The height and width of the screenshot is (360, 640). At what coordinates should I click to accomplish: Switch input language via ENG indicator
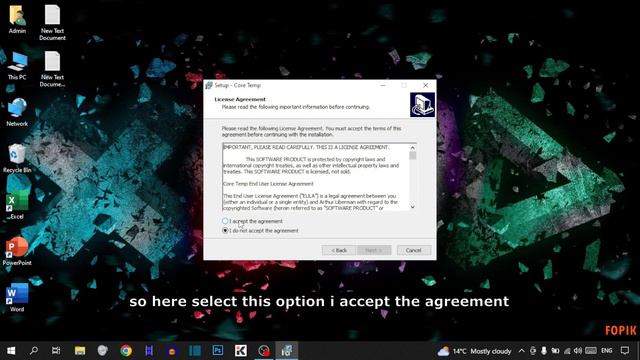coord(607,351)
